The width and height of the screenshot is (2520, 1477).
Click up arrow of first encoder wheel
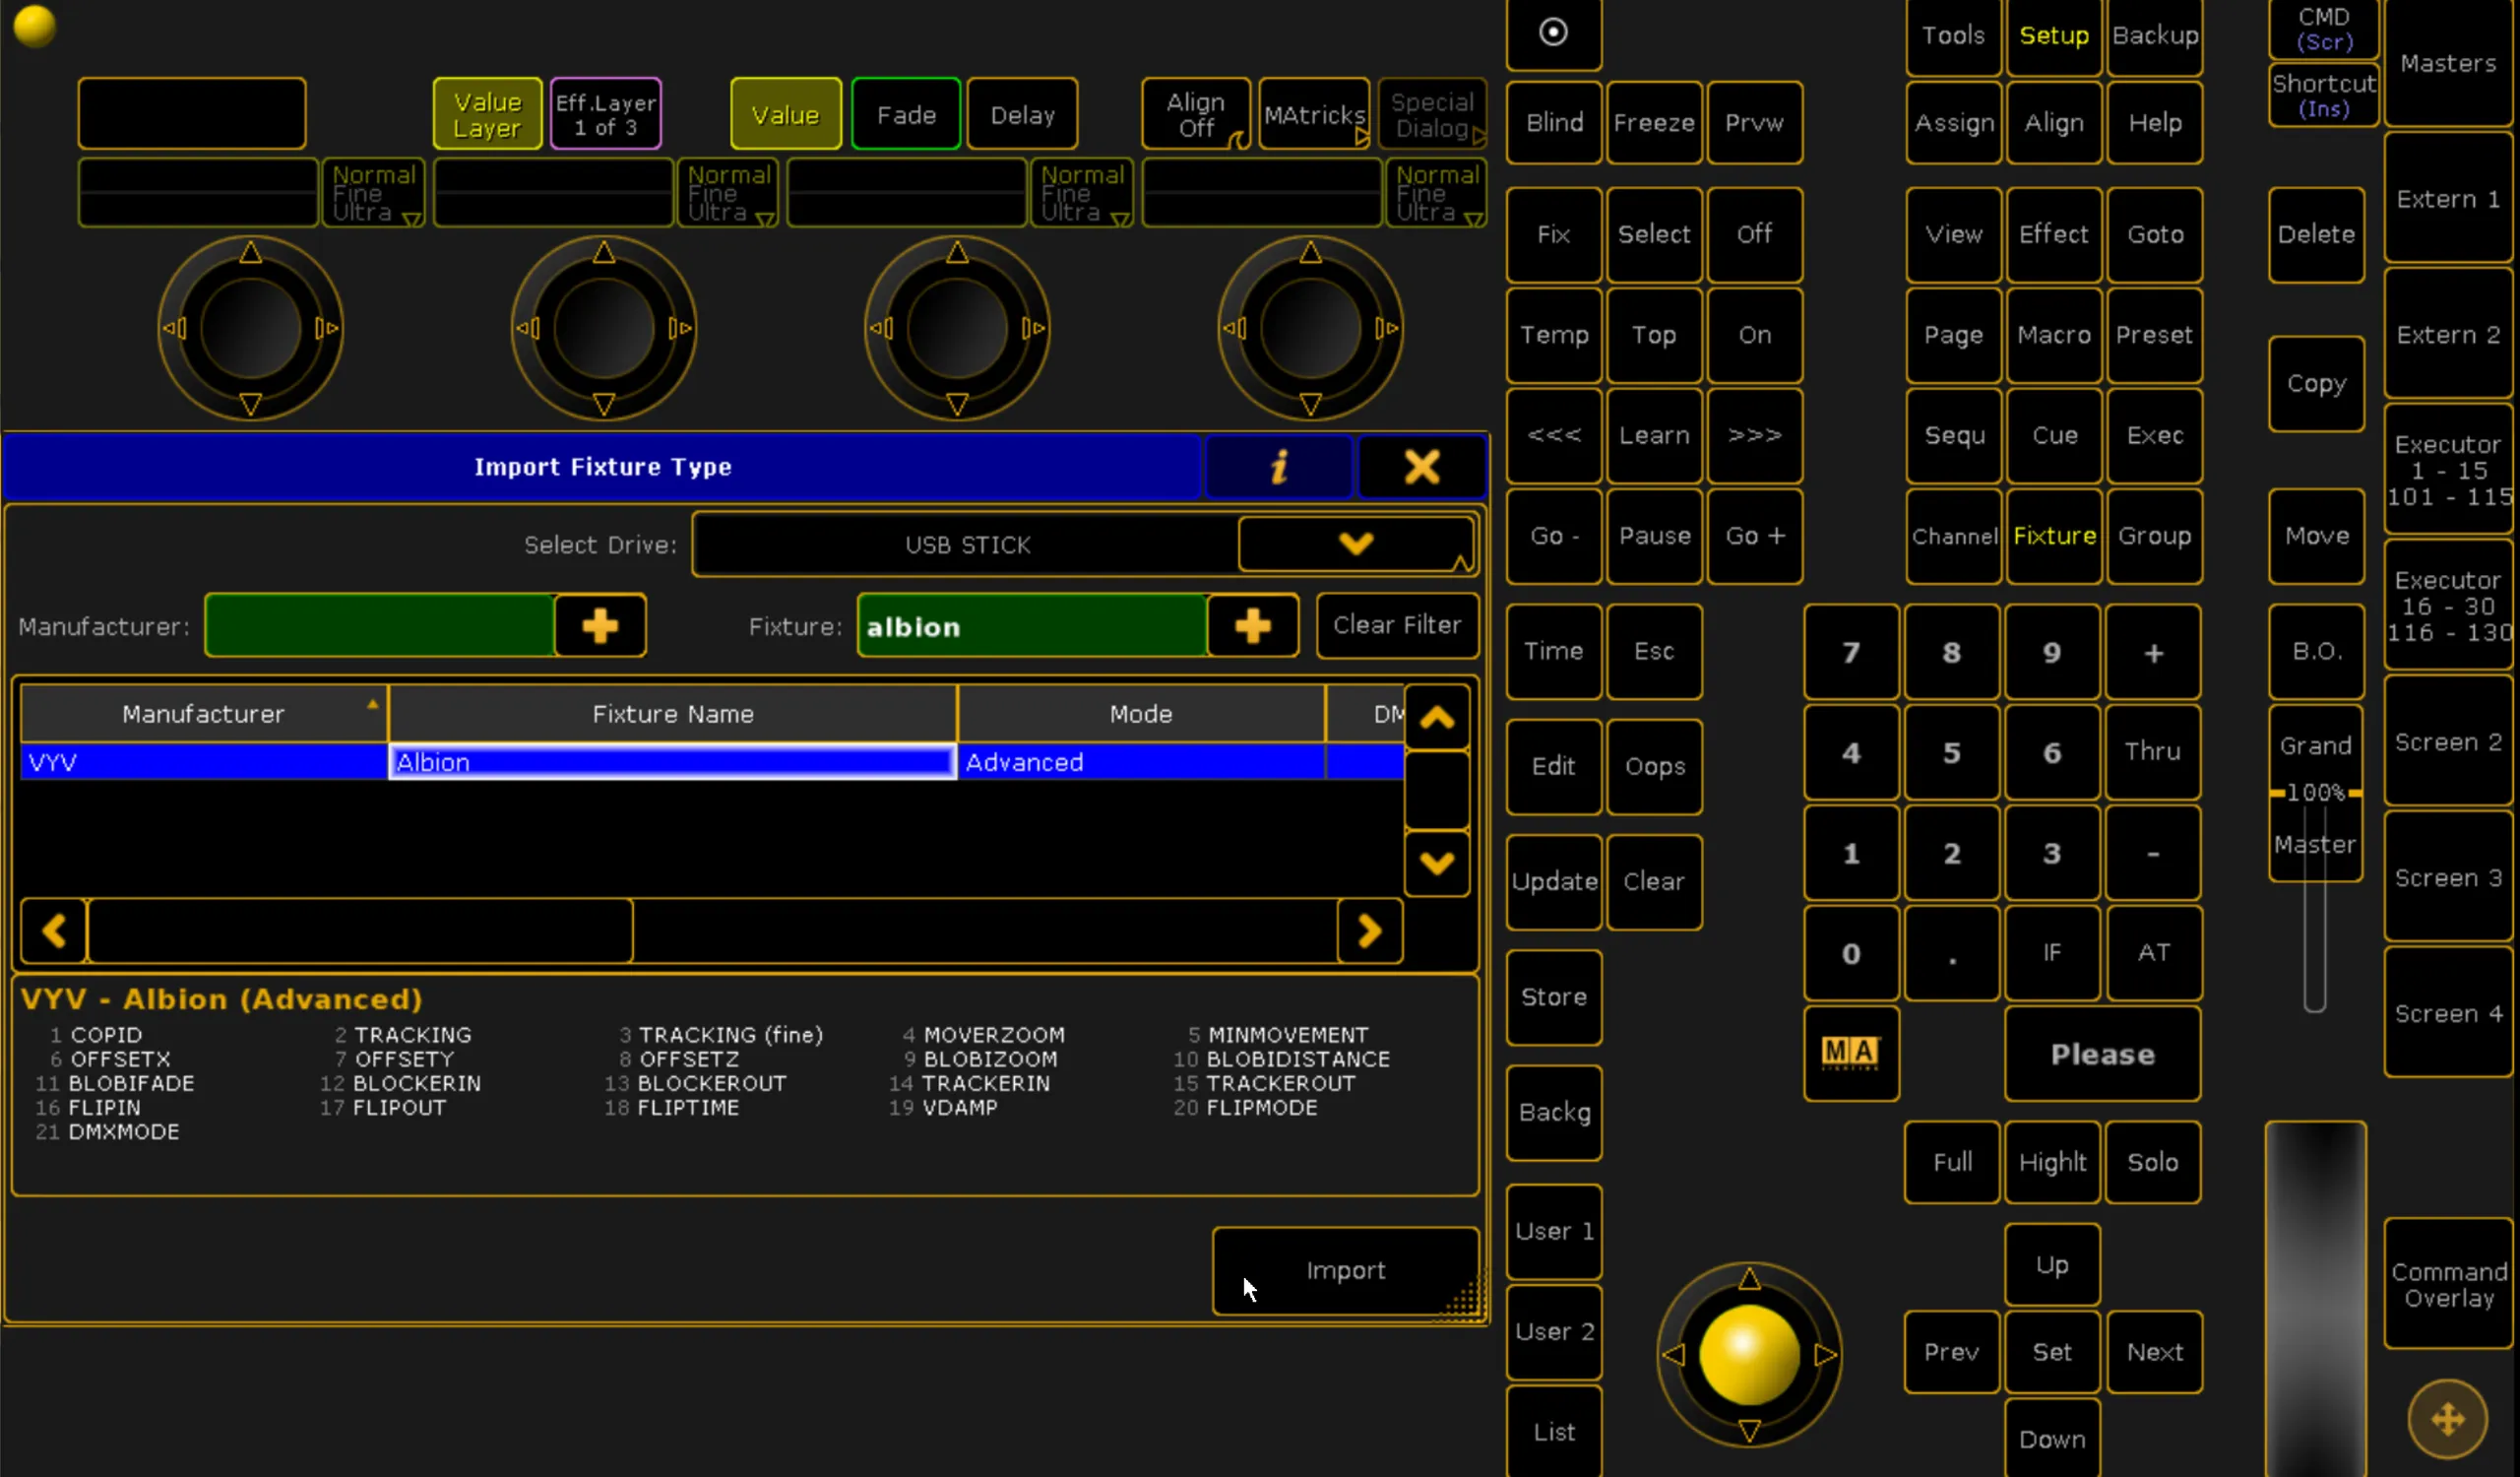[250, 252]
